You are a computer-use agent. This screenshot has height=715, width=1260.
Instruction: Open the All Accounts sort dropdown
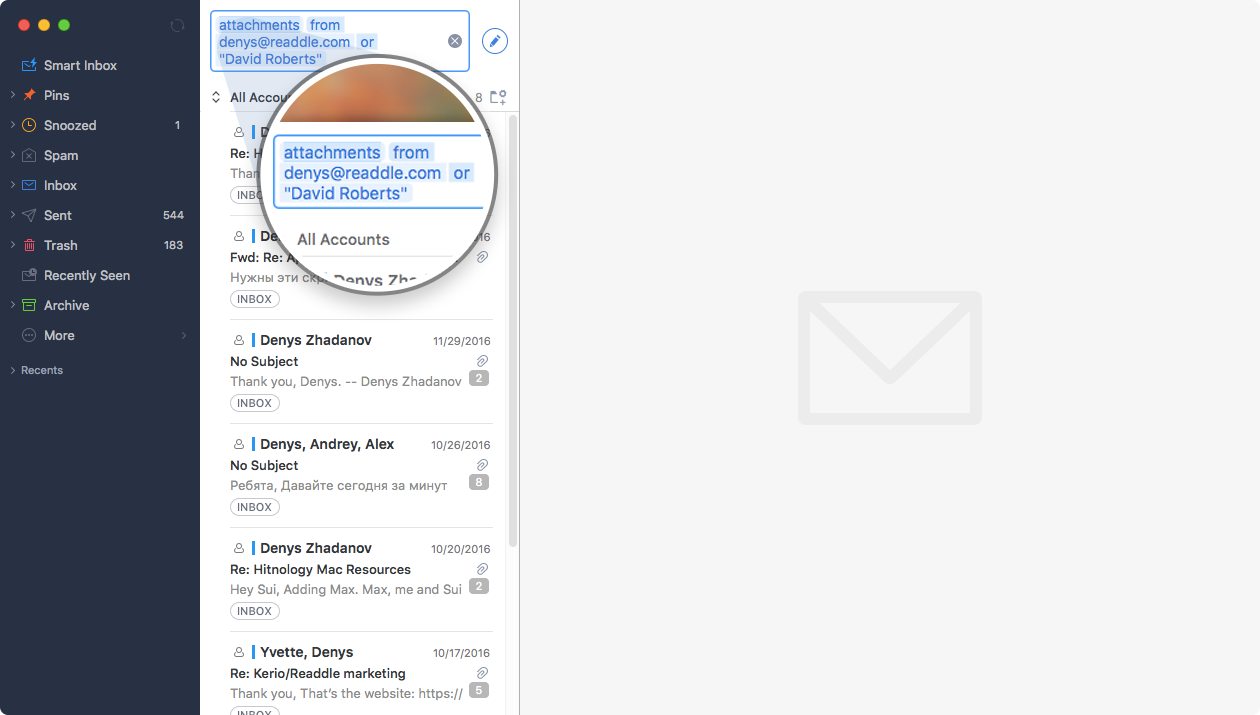coord(216,97)
